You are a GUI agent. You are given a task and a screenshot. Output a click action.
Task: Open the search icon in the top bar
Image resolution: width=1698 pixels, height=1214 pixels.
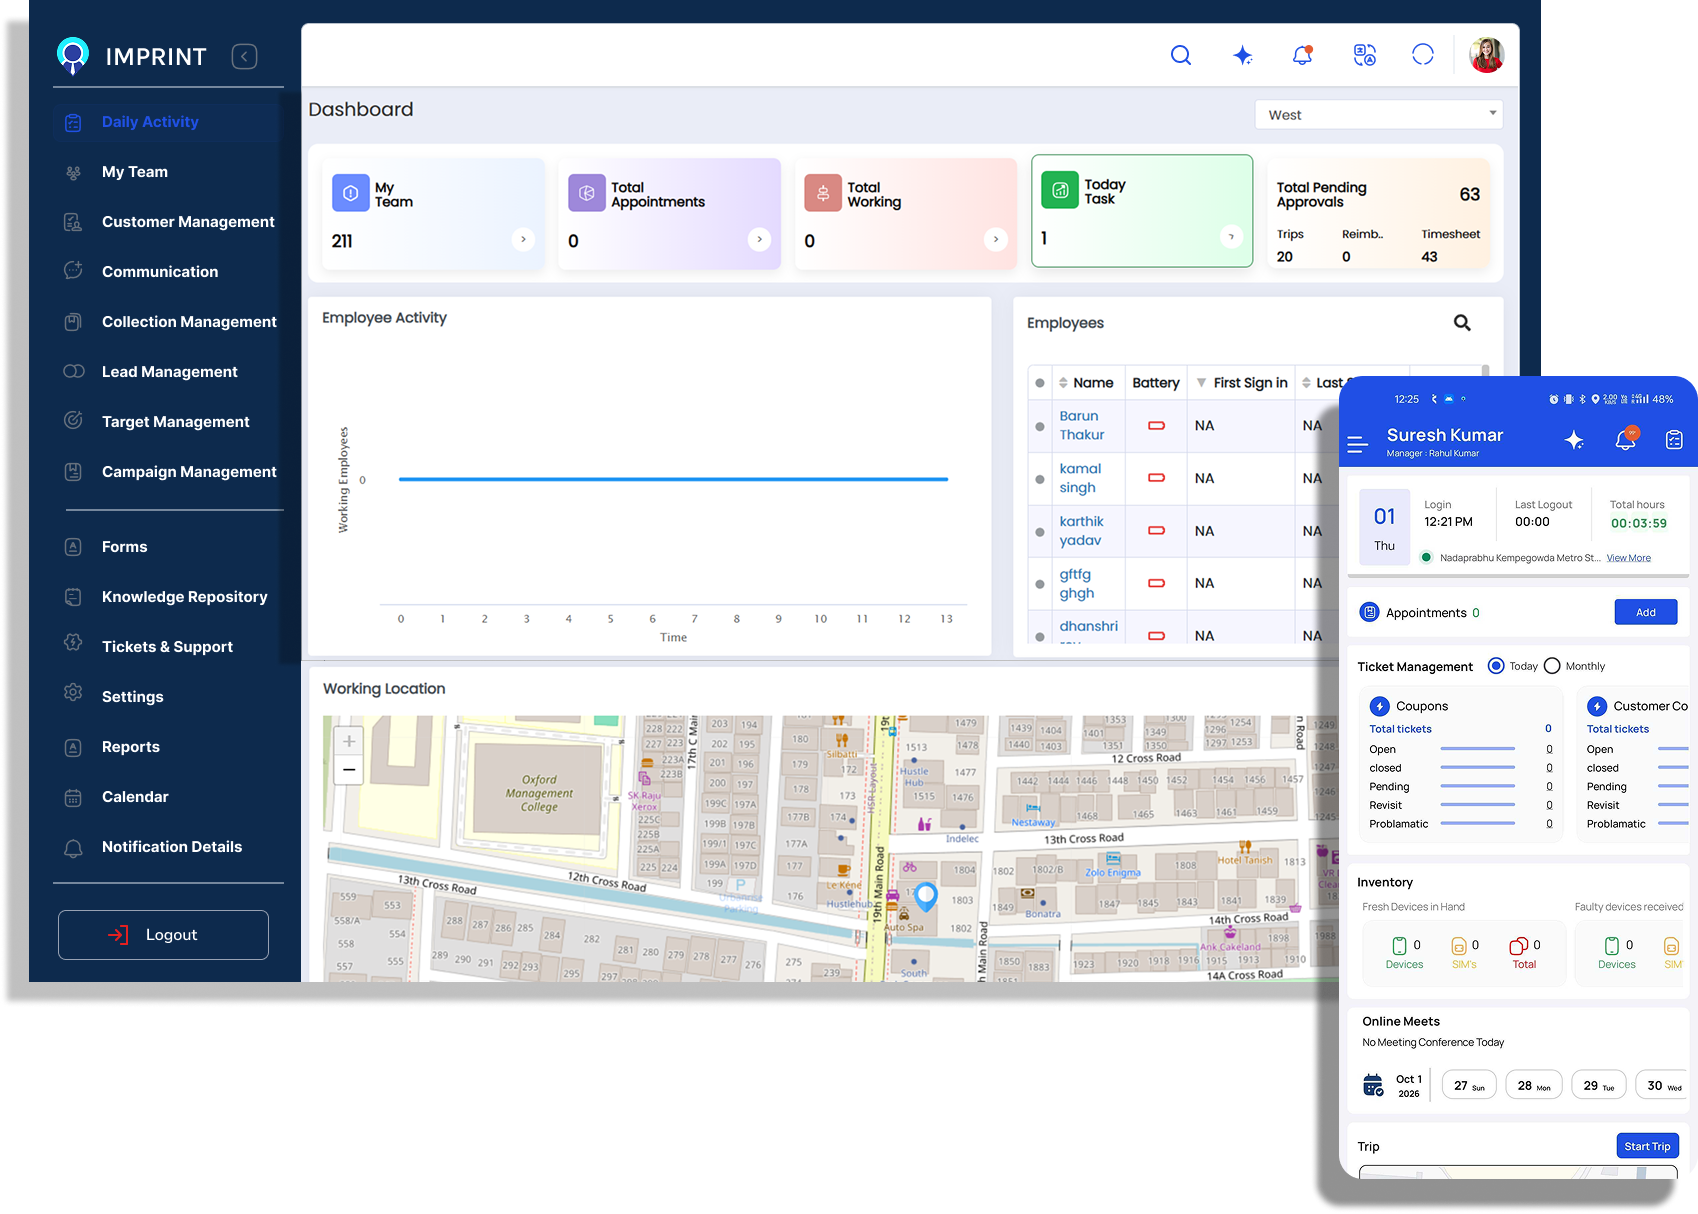click(1181, 55)
